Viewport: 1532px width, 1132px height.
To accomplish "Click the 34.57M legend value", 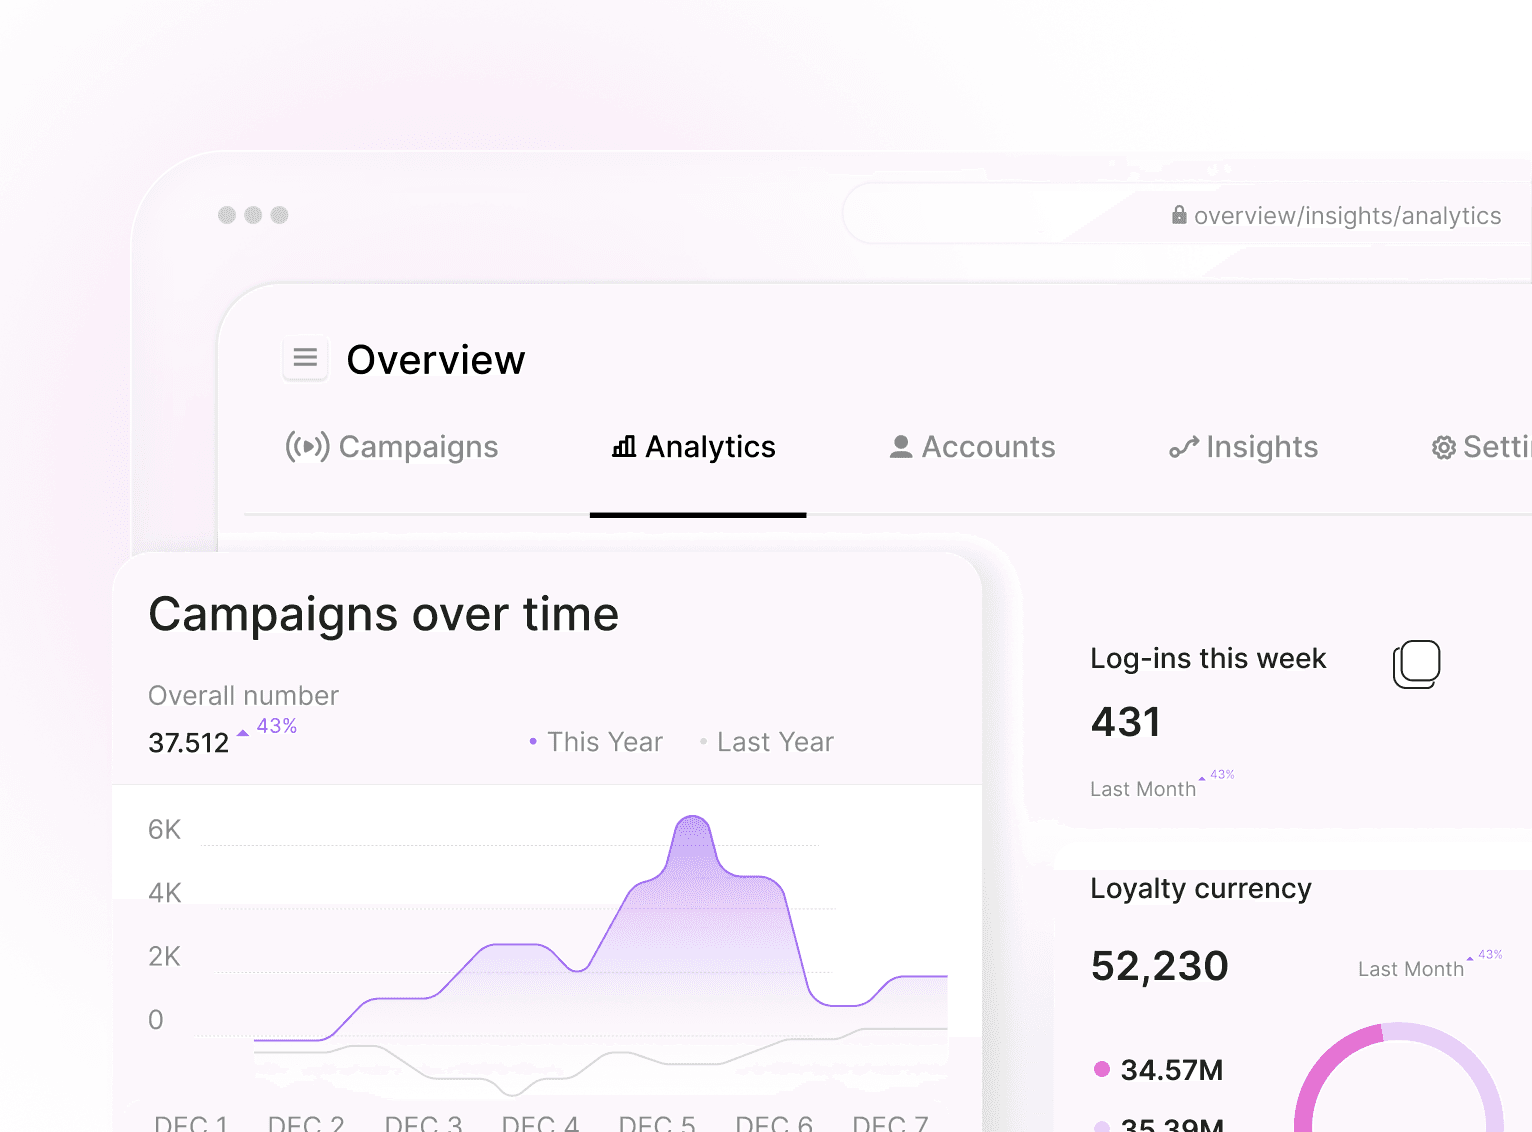I will point(1172,1070).
